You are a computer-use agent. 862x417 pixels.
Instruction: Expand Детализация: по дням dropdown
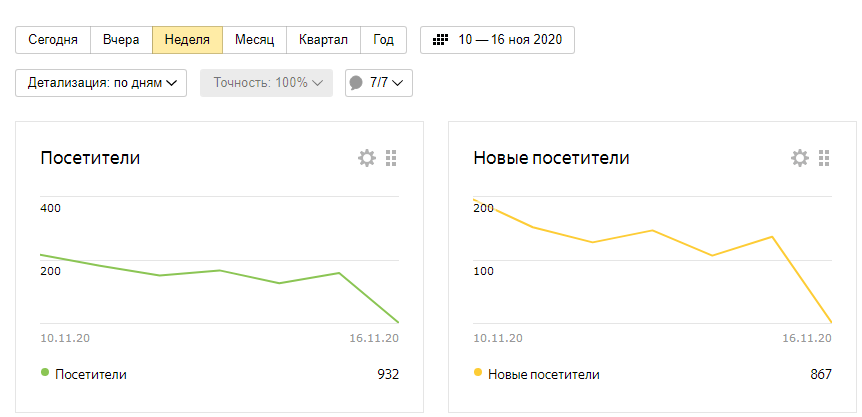pos(102,83)
